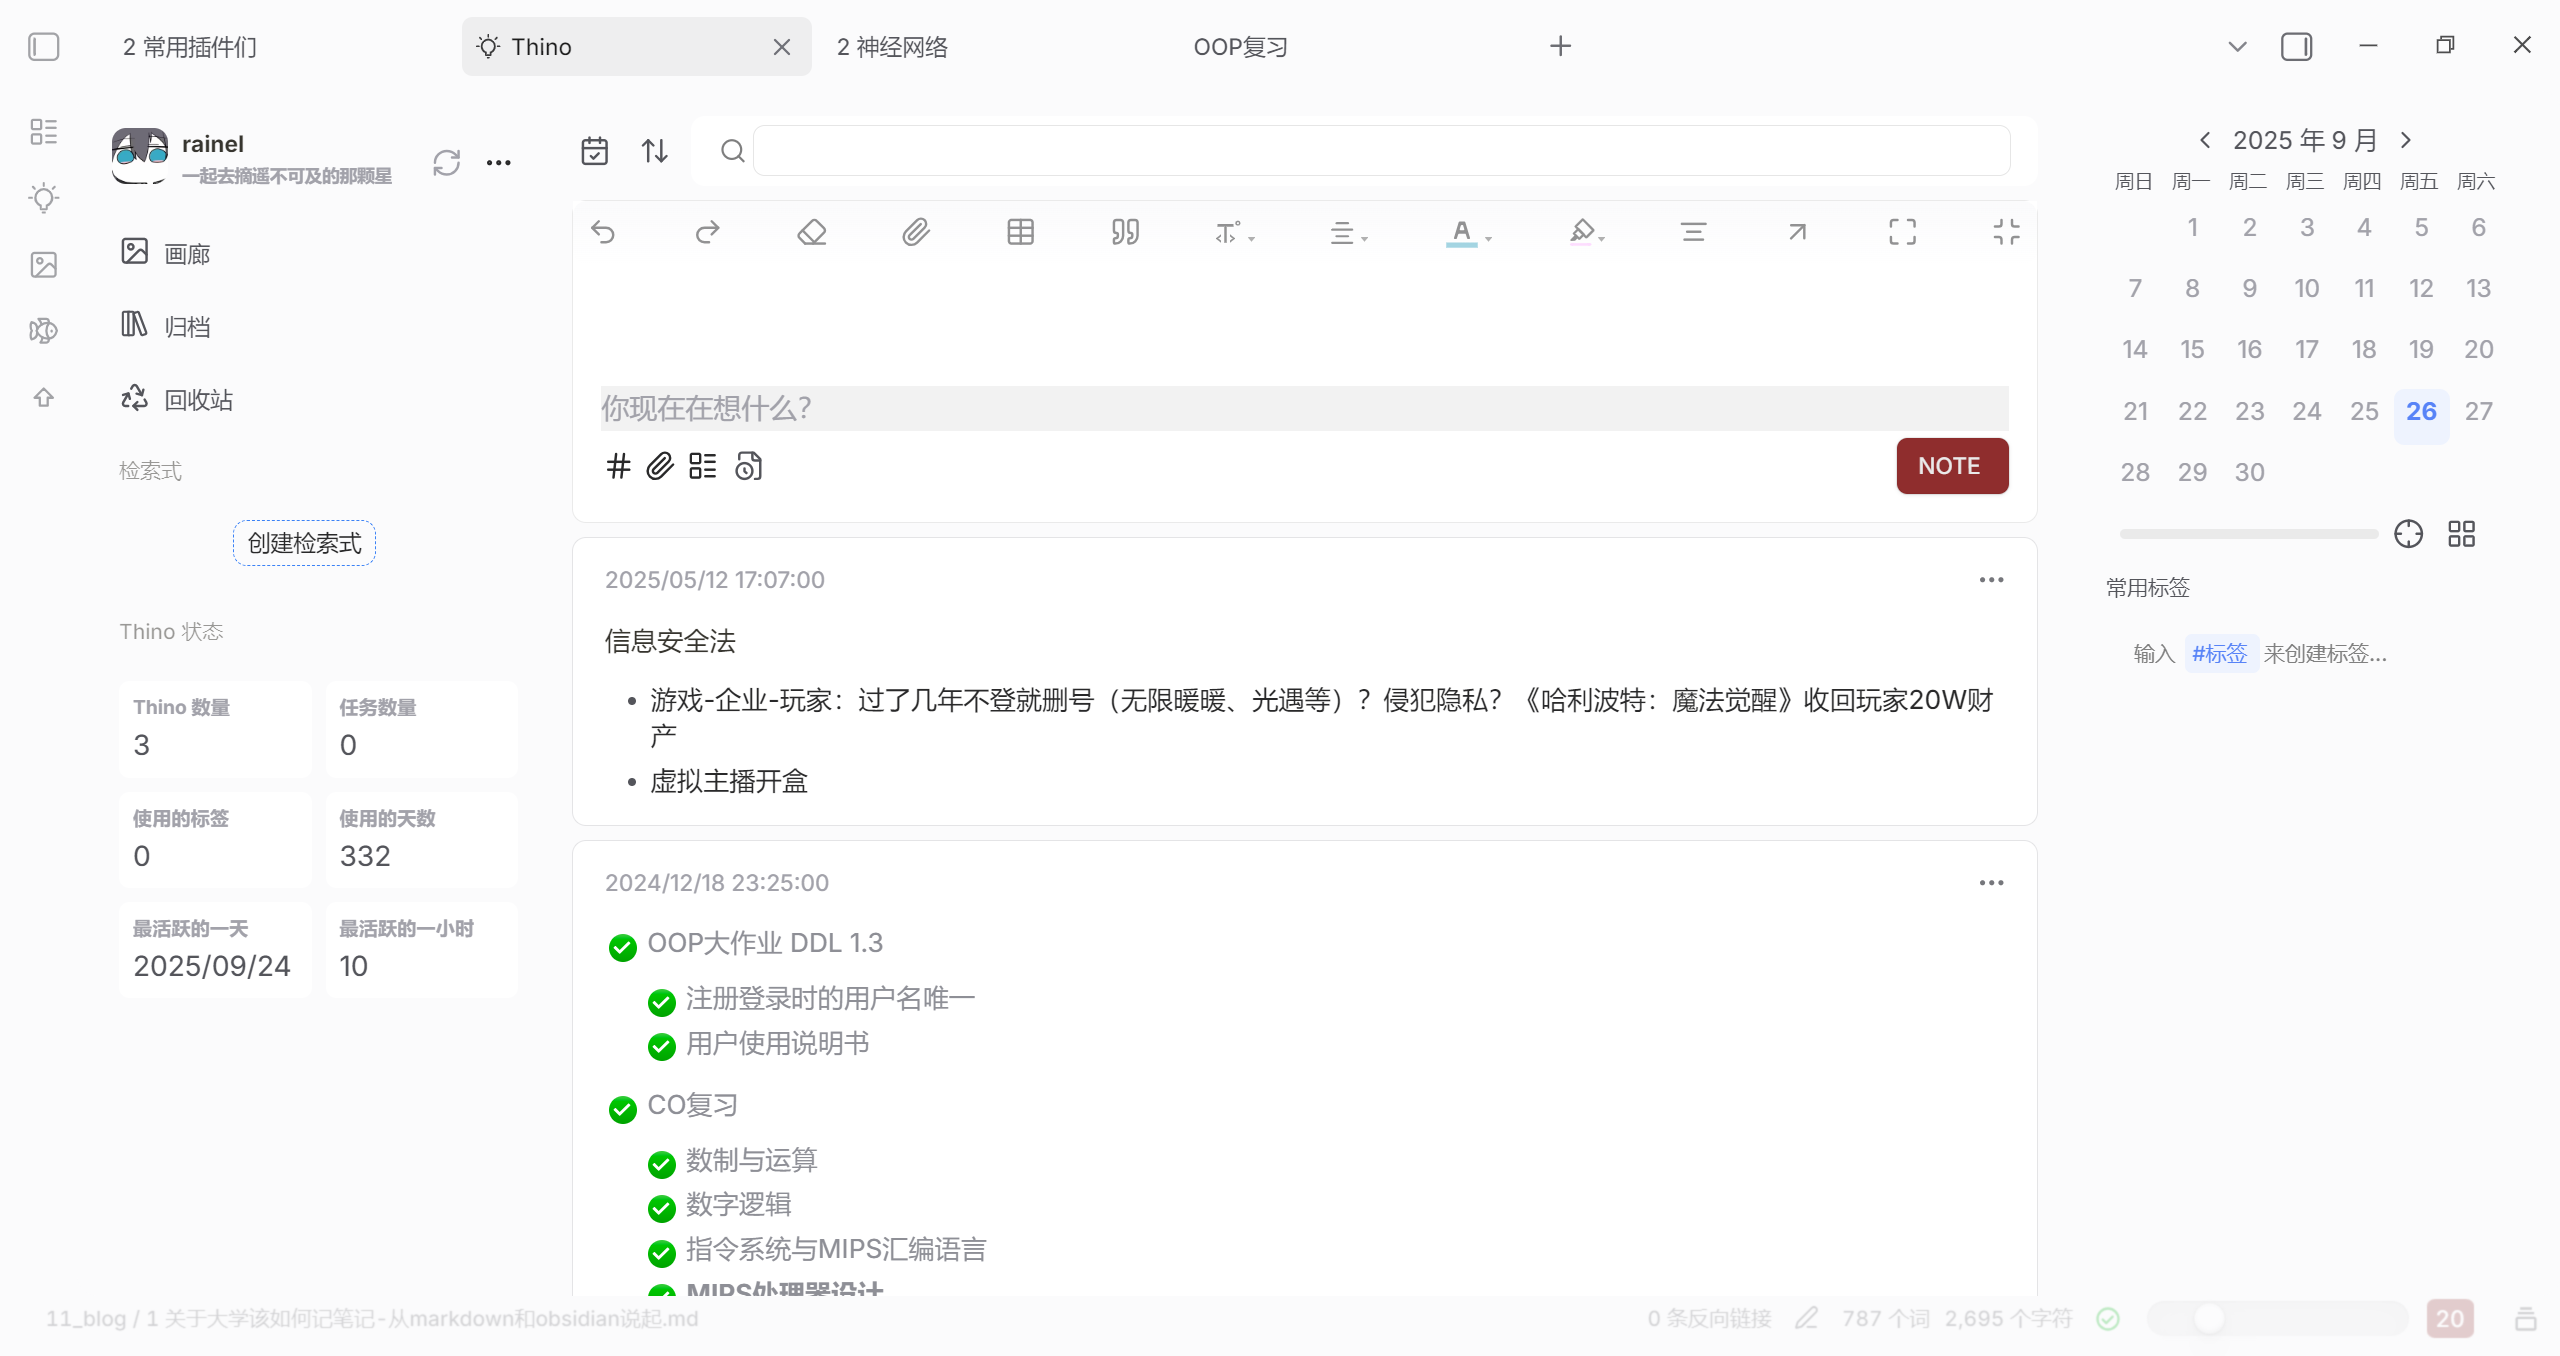The image size is (2560, 1356).
Task: Enter fullscreen editor mode icon
Action: coord(1902,232)
